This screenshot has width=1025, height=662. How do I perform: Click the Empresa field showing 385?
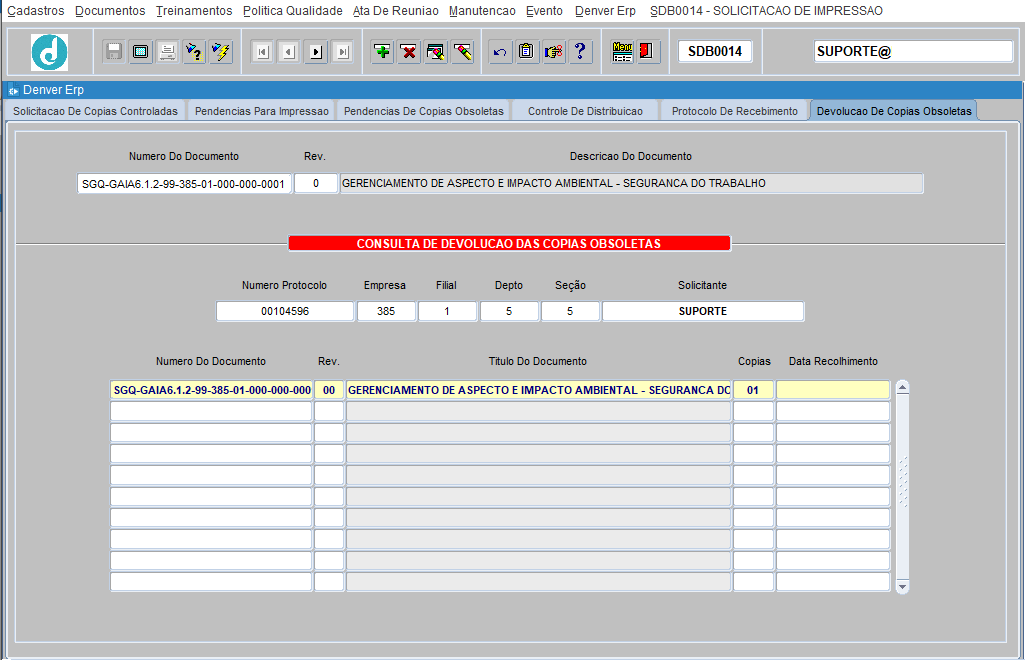[386, 311]
